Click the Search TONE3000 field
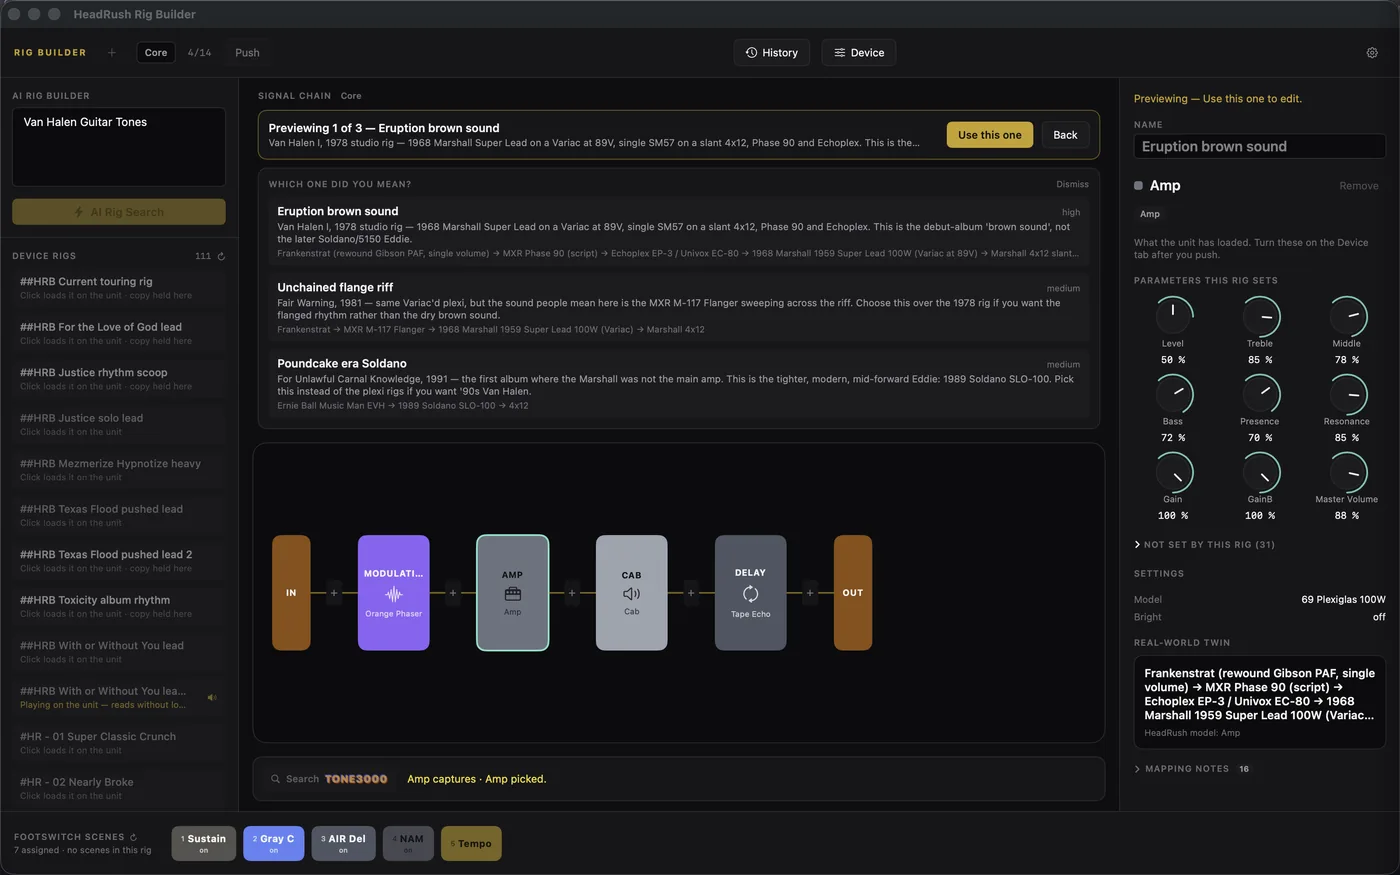Image resolution: width=1400 pixels, height=875 pixels. [329, 779]
